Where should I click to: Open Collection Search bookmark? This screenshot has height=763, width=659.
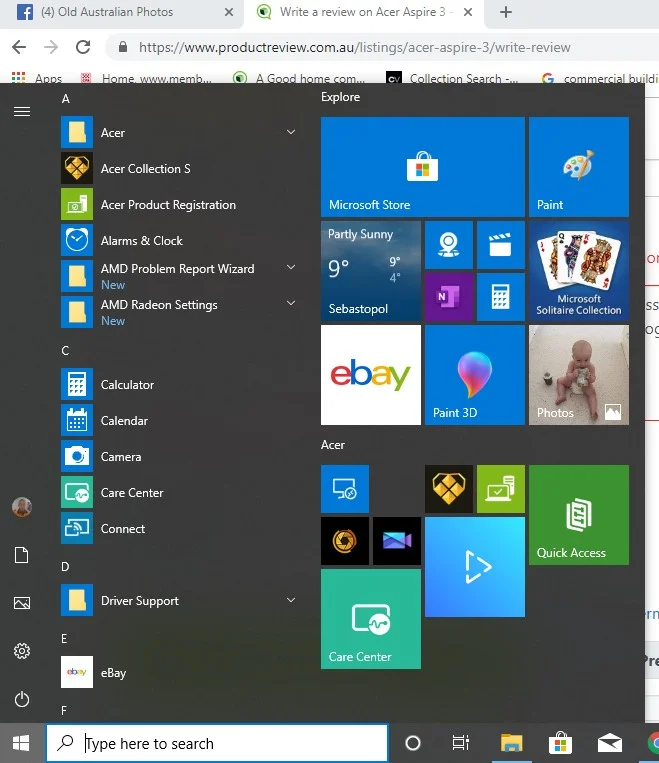pyautogui.click(x=452, y=78)
